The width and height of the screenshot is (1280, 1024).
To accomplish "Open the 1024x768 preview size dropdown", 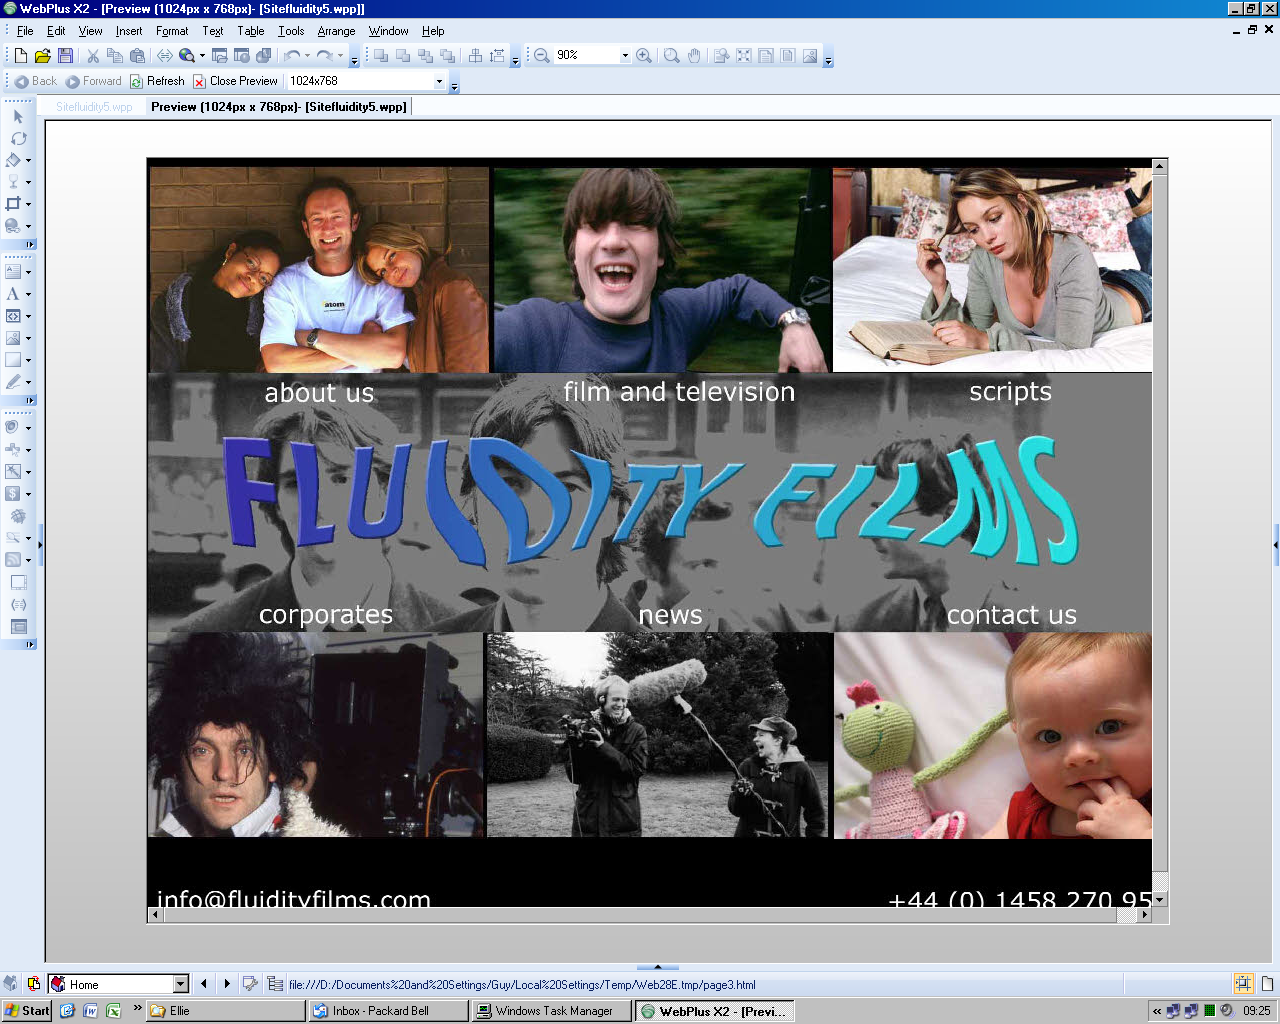I will point(438,81).
